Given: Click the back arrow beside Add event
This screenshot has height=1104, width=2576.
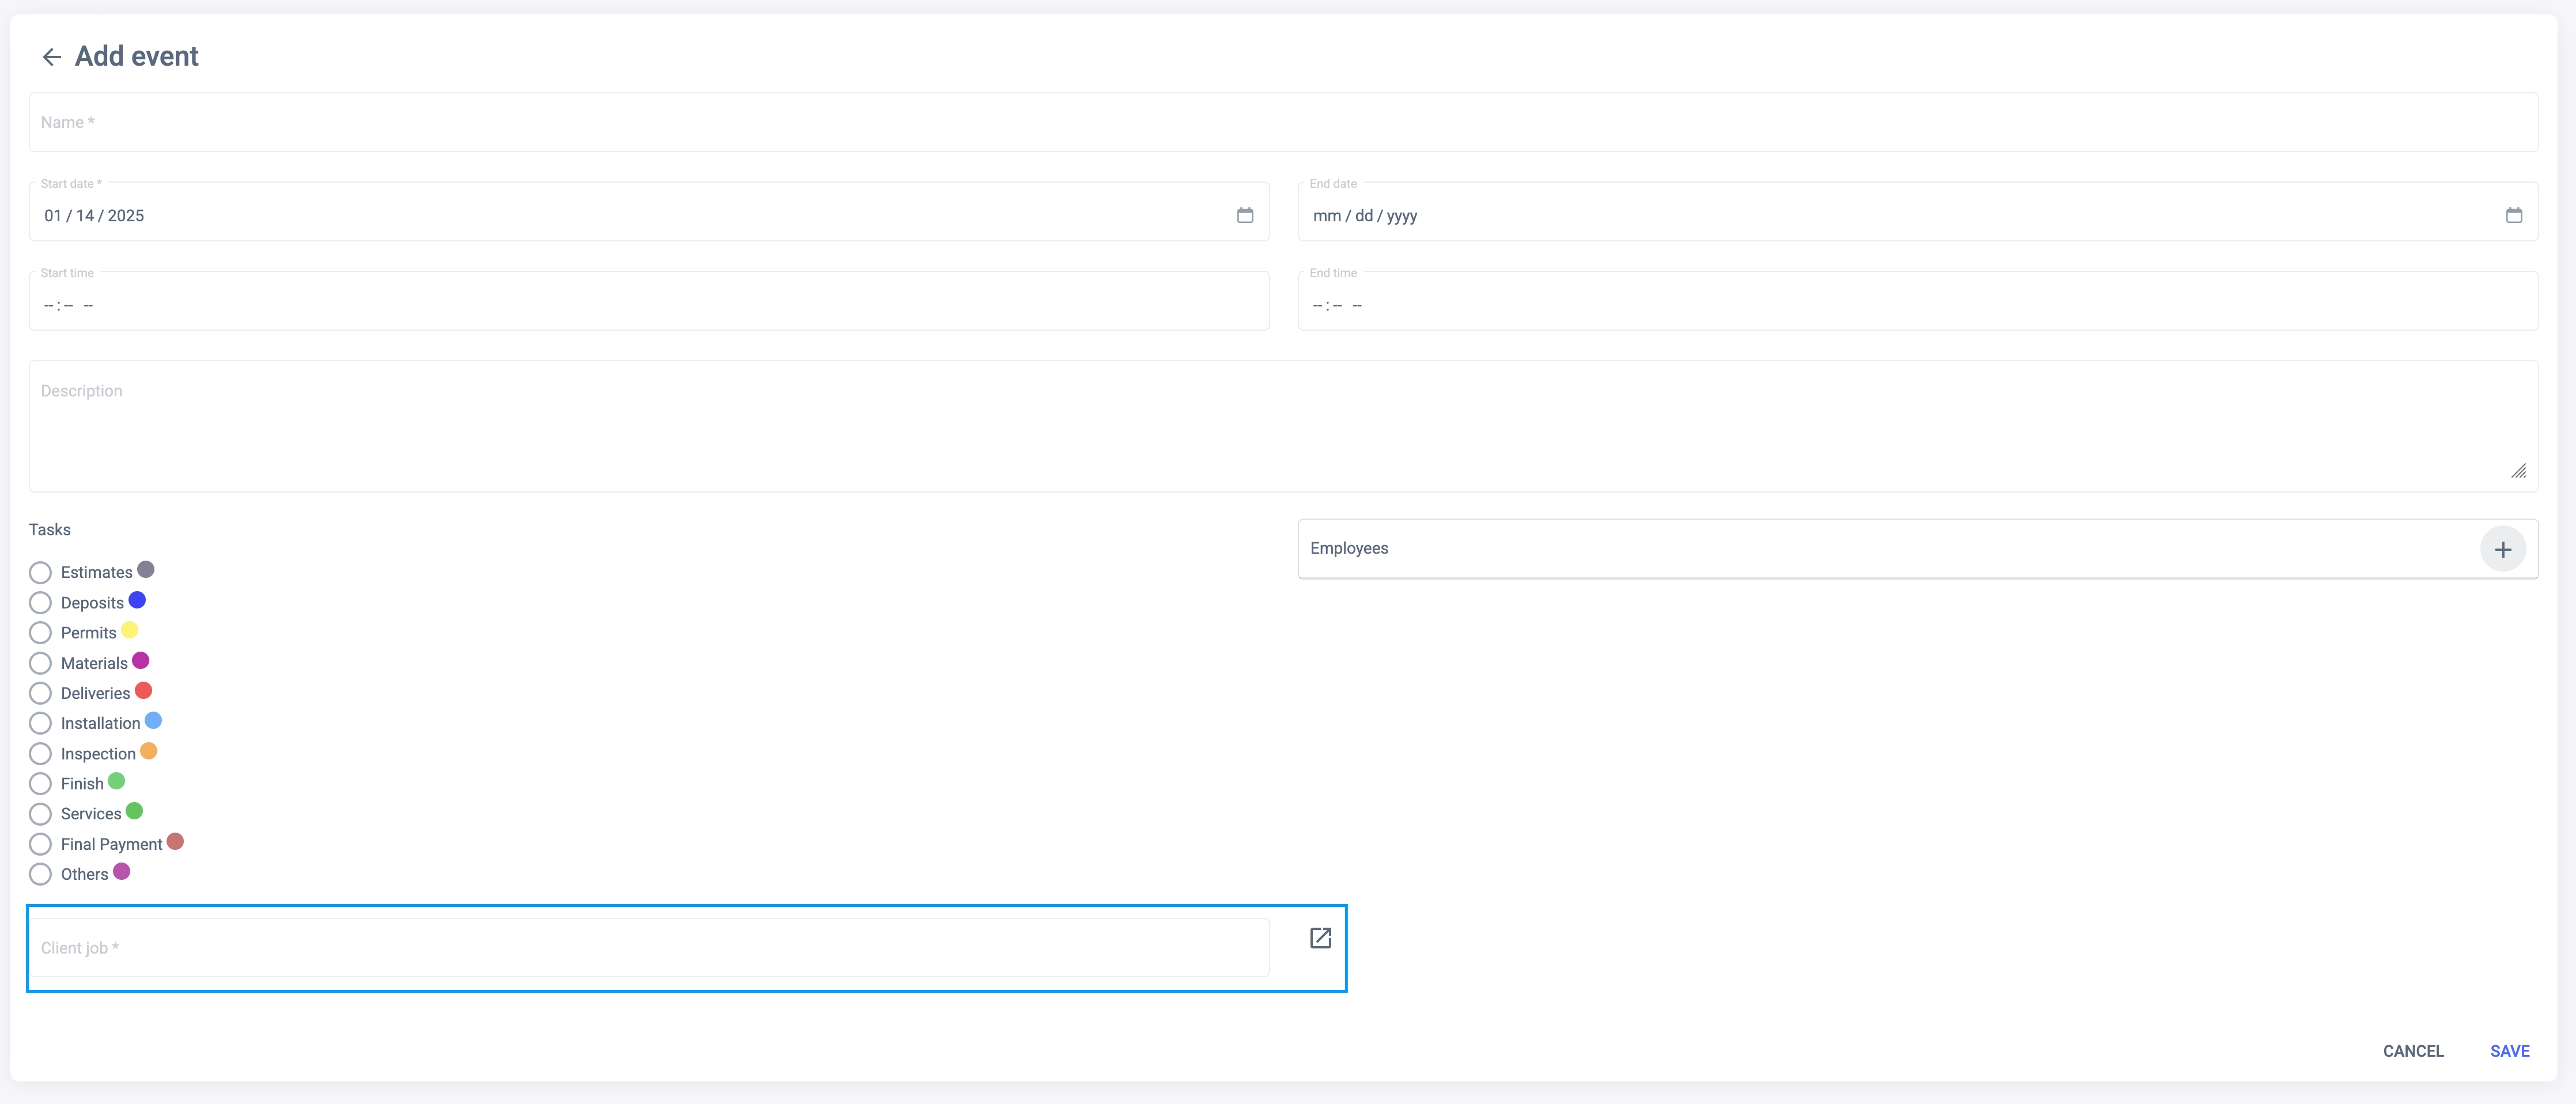Looking at the screenshot, I should (x=52, y=57).
